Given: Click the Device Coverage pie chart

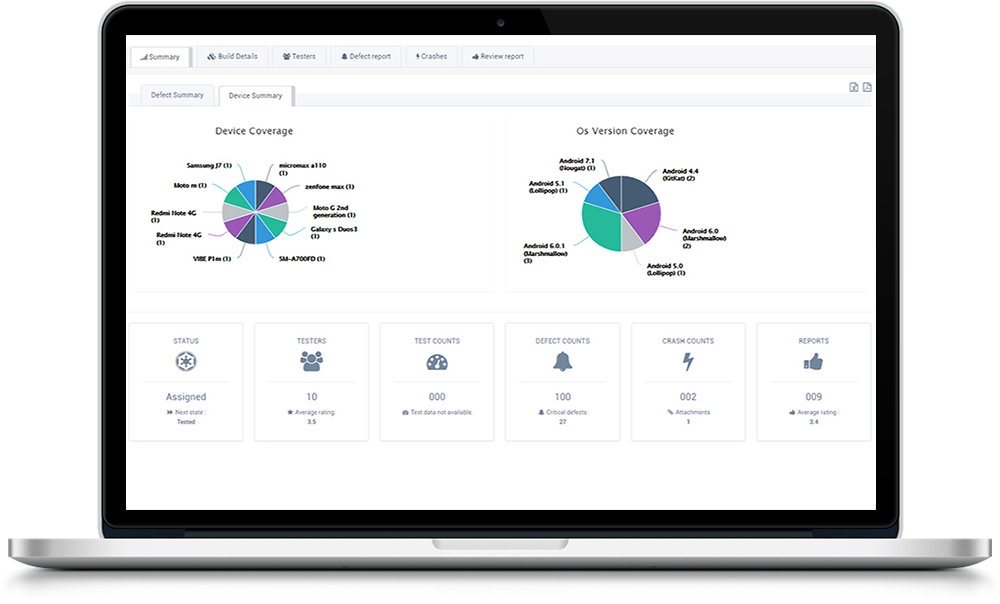Looking at the screenshot, I should click(x=255, y=212).
